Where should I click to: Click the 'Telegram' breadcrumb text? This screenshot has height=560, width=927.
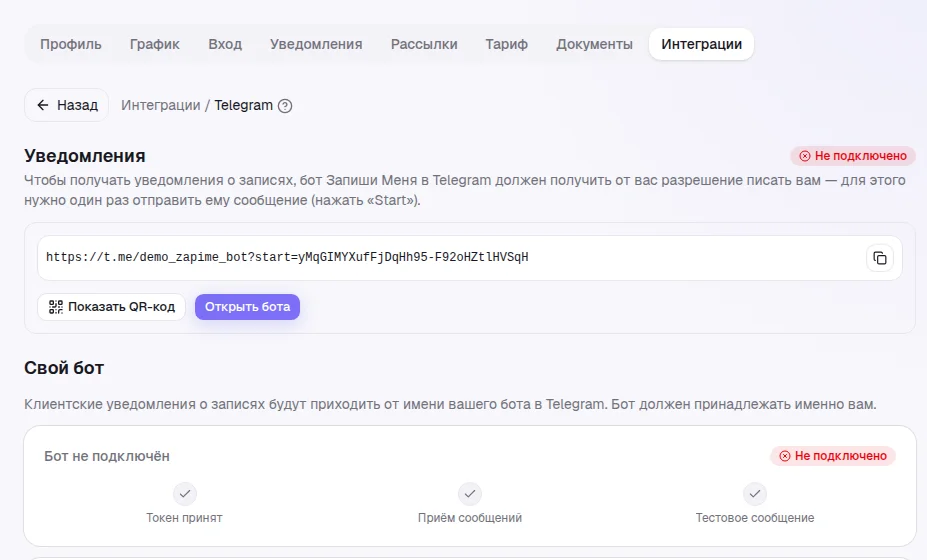point(244,105)
